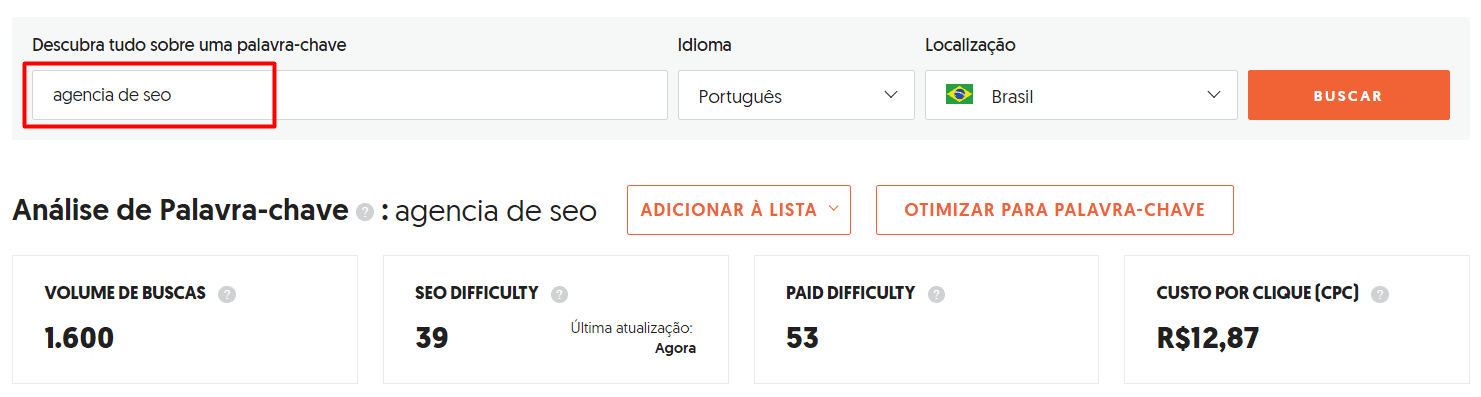Click the help icon beside Análise de Palavra-chave
Screen dimensions: 1481x397
coord(365,212)
